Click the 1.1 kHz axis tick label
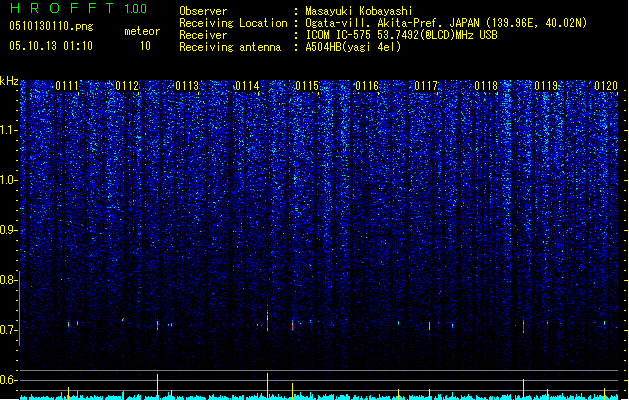 tap(9, 130)
